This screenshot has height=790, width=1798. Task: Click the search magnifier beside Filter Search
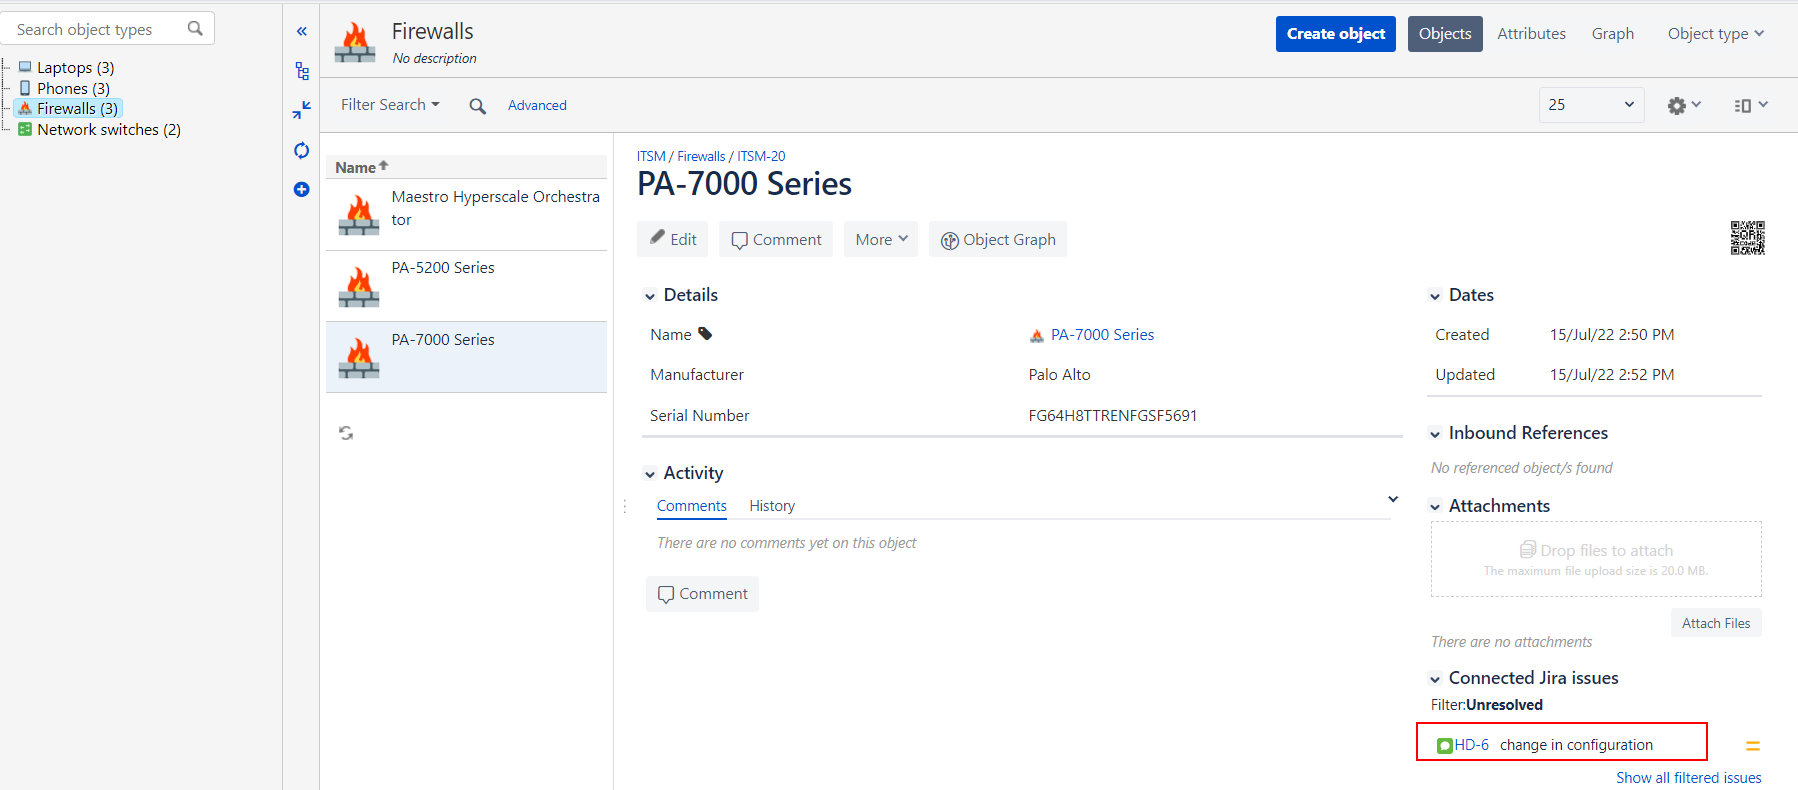478,106
